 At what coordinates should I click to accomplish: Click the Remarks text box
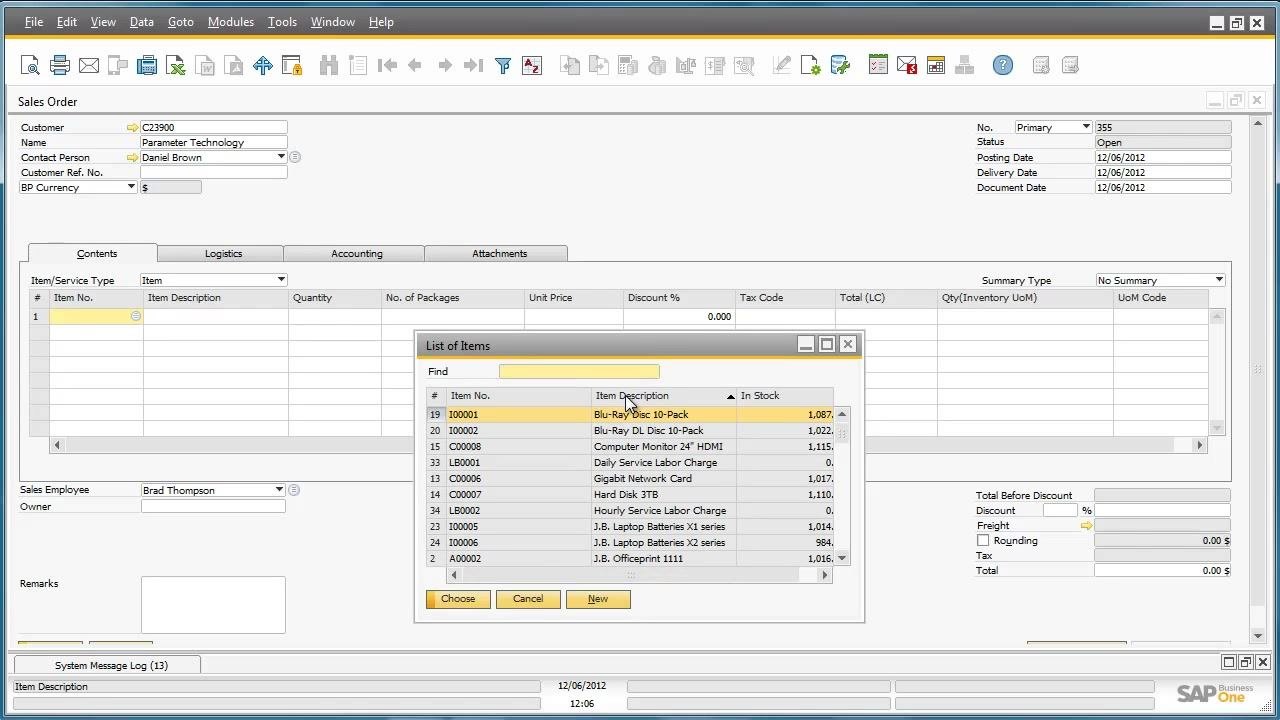point(213,605)
